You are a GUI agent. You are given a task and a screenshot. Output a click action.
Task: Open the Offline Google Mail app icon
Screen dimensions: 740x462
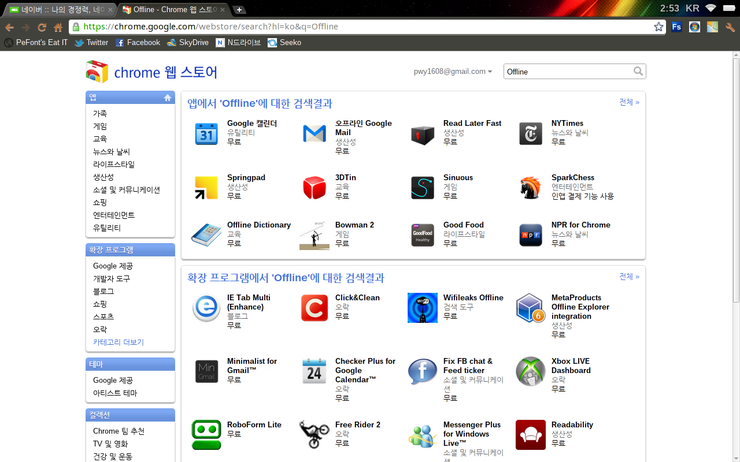click(314, 134)
